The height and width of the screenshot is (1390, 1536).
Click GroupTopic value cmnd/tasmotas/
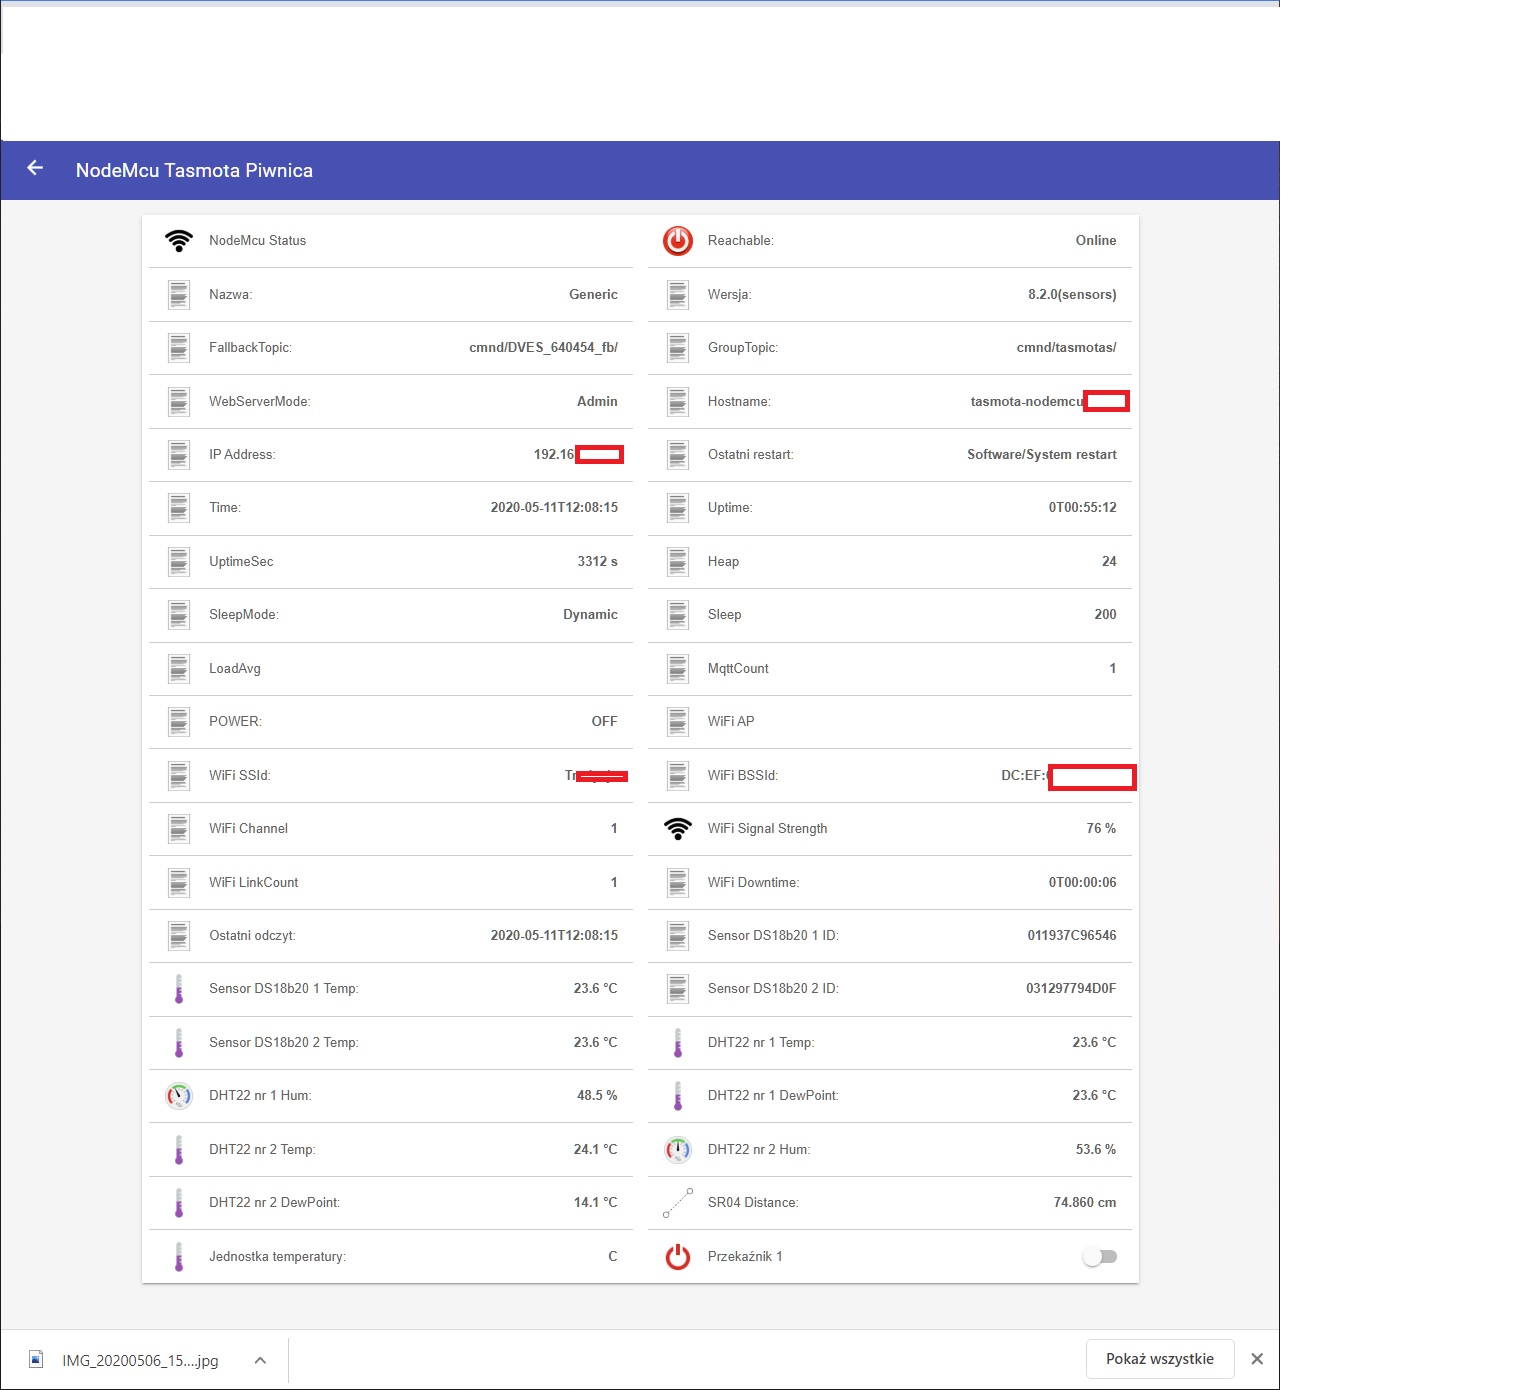coord(1066,348)
